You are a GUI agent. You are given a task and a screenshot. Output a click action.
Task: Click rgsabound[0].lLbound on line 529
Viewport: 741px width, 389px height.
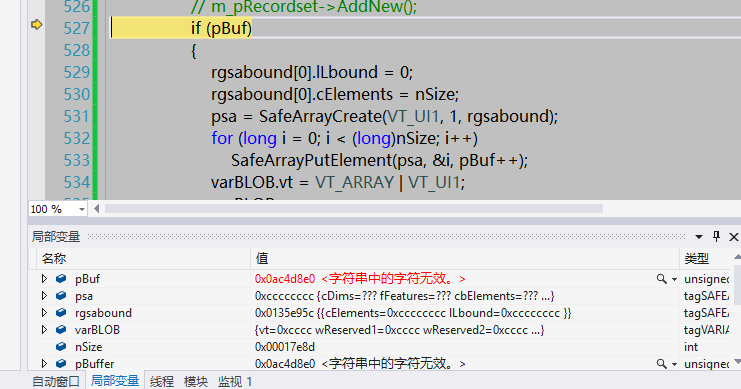[294, 72]
